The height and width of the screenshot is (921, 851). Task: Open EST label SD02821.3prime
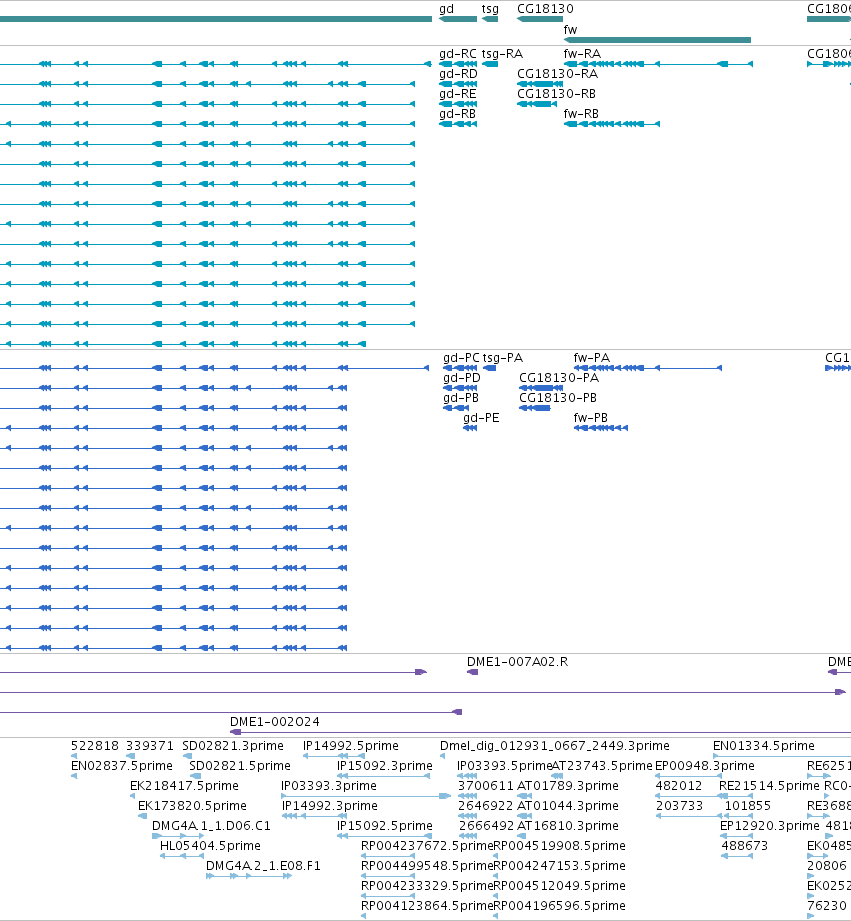233,746
